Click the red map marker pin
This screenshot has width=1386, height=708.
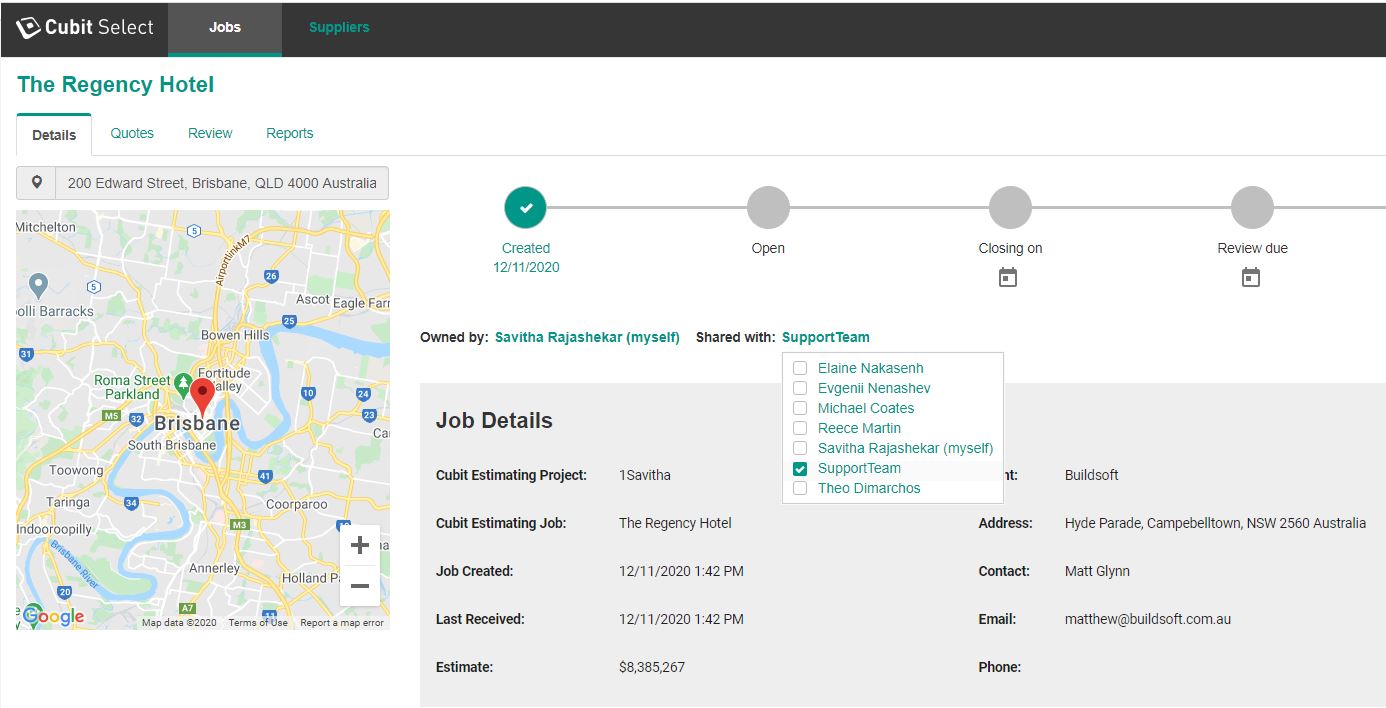point(203,396)
